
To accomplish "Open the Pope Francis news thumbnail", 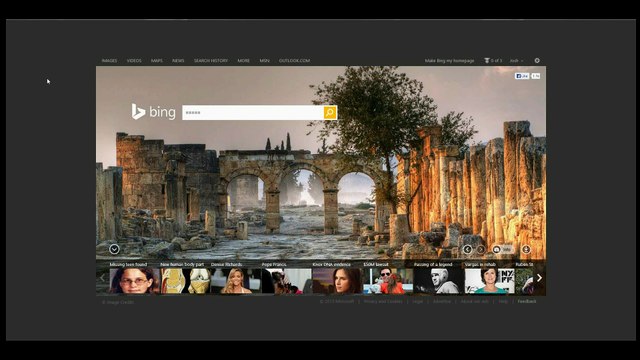I will [287, 281].
